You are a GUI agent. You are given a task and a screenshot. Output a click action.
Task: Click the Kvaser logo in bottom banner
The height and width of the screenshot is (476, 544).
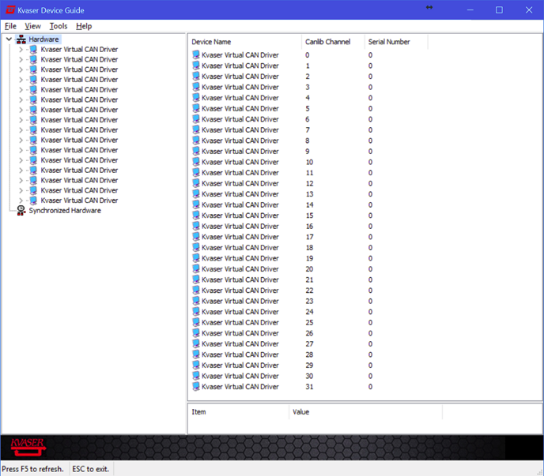click(x=28, y=447)
